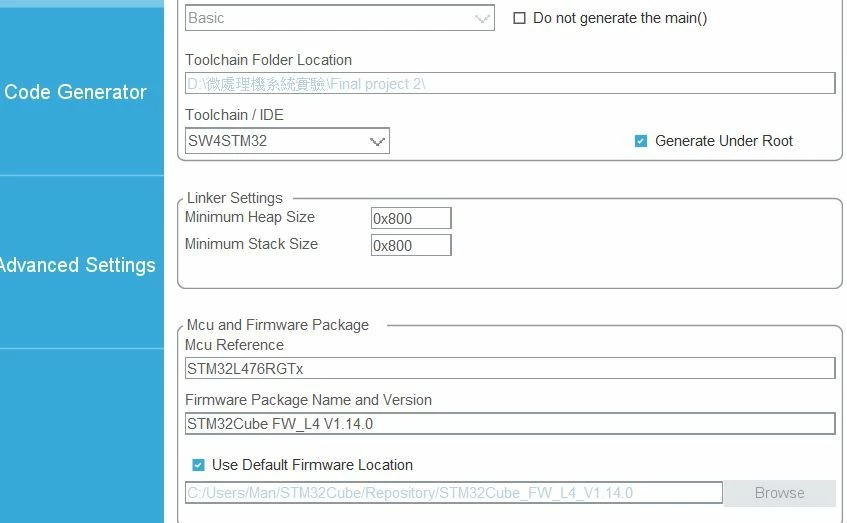
Task: Click the default firmware repository path field
Action: [x=454, y=493]
